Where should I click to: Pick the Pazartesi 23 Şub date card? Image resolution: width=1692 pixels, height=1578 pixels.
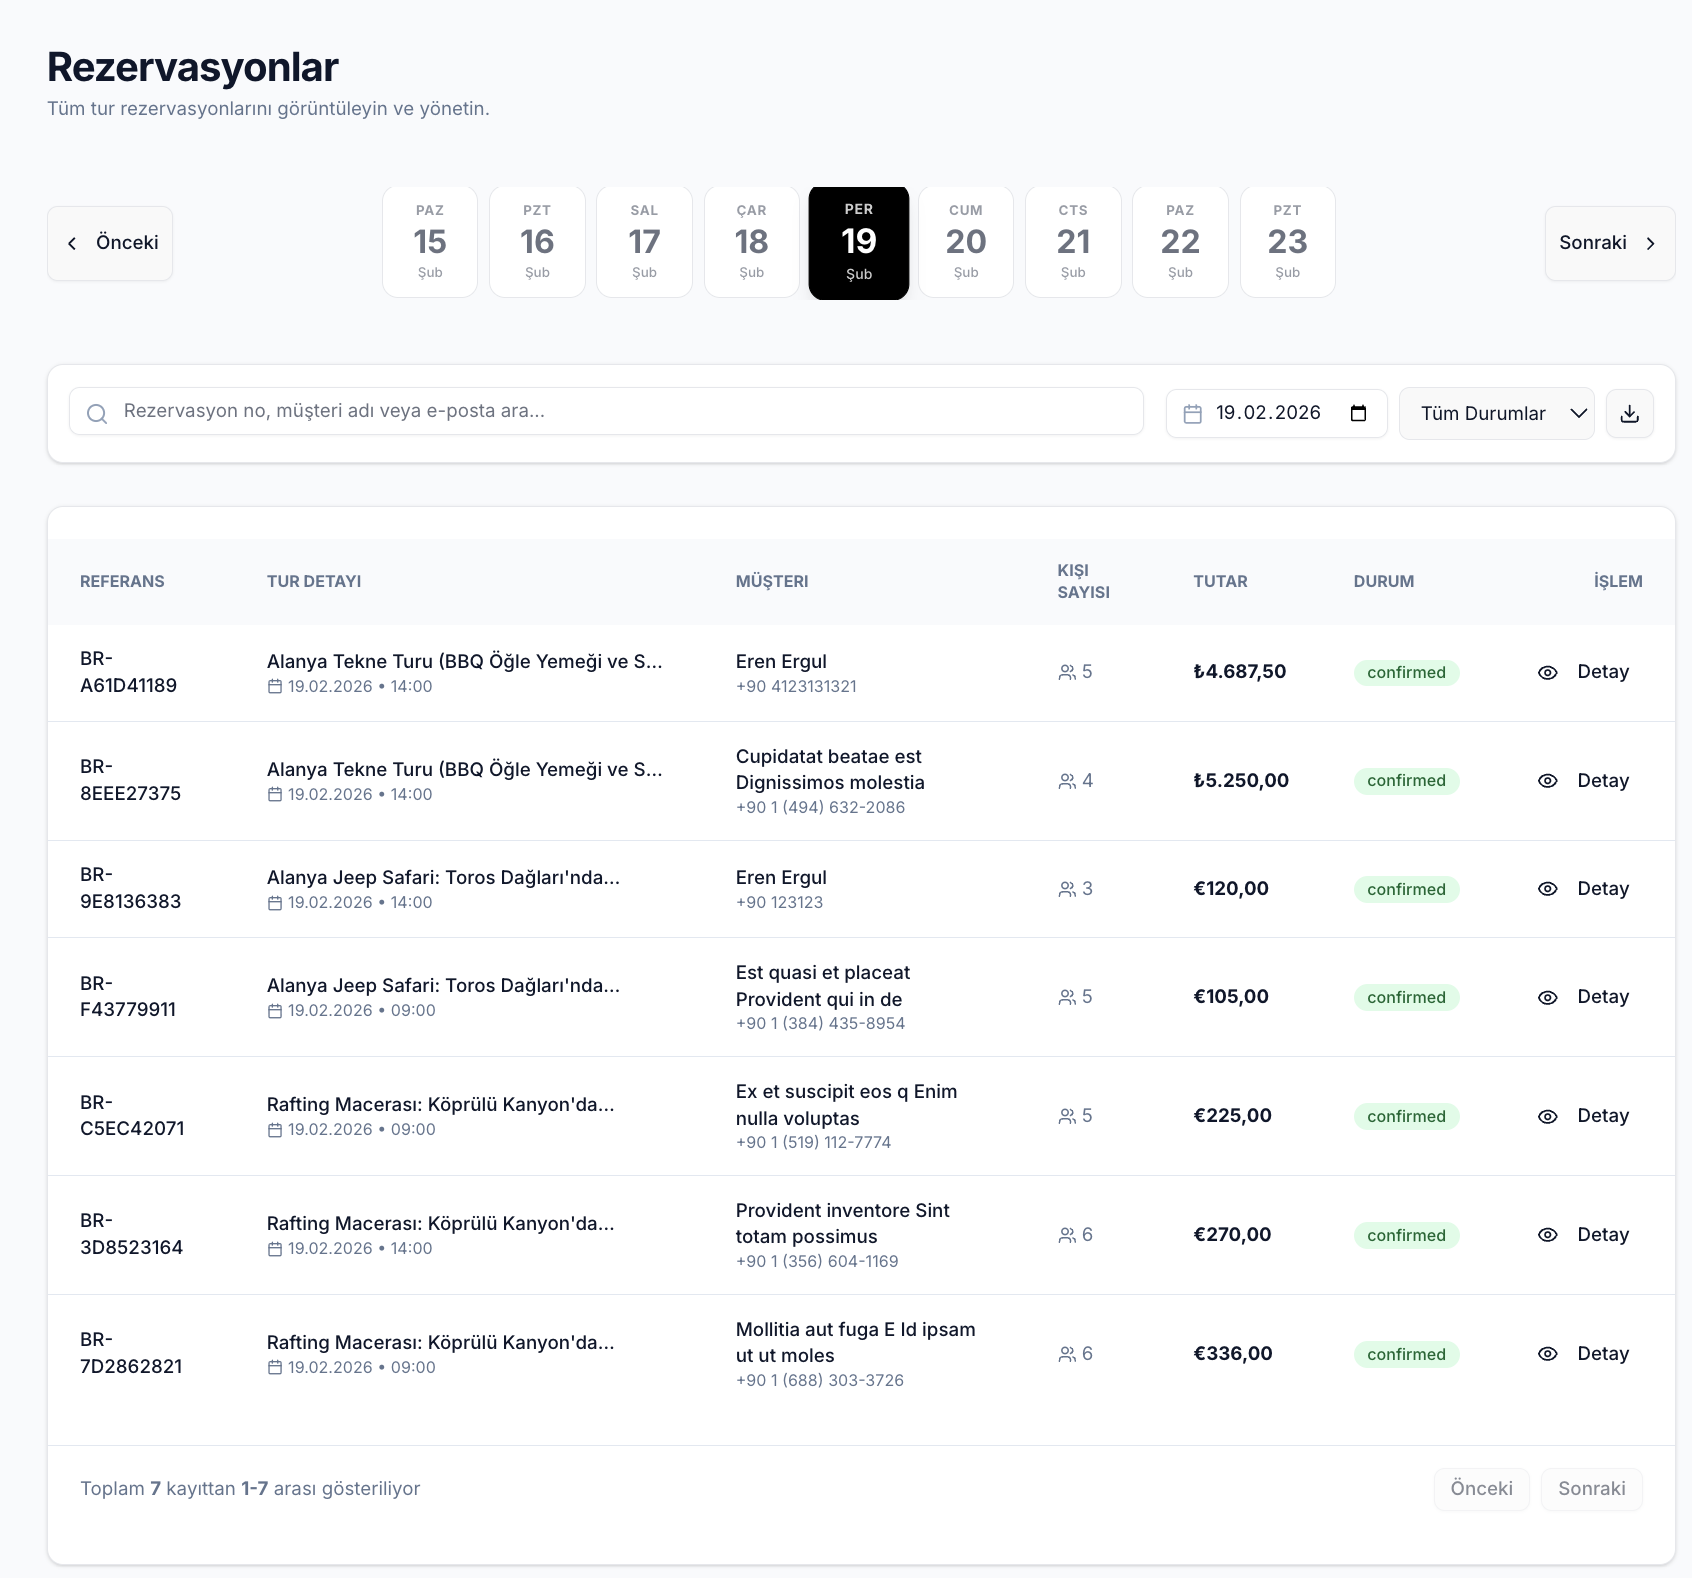coord(1287,242)
